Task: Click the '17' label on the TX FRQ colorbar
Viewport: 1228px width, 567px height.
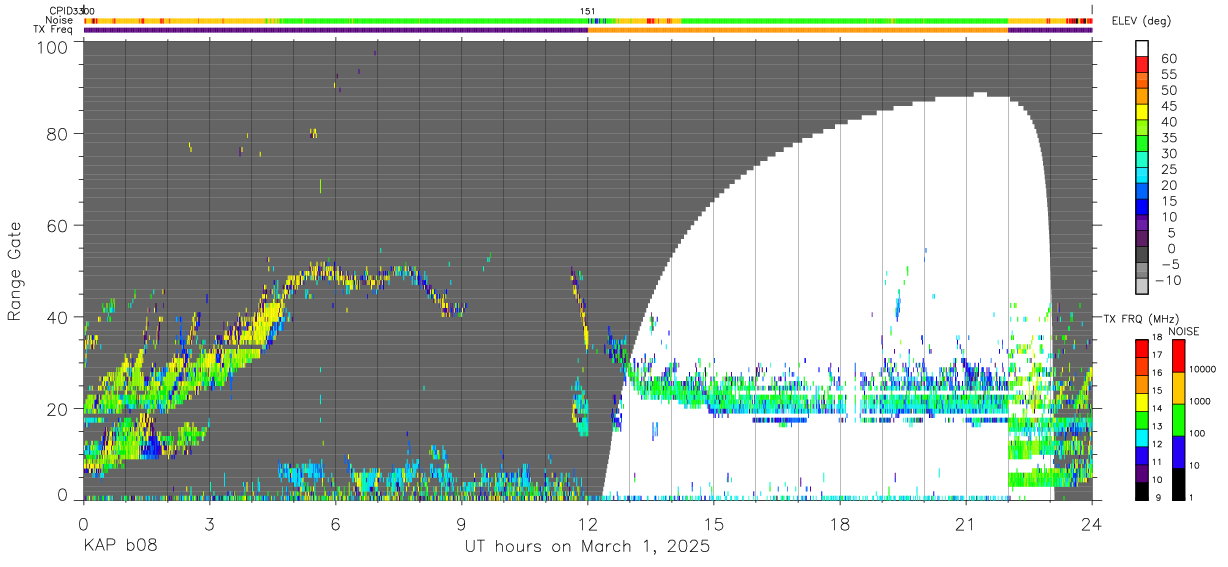Action: coord(1157,355)
